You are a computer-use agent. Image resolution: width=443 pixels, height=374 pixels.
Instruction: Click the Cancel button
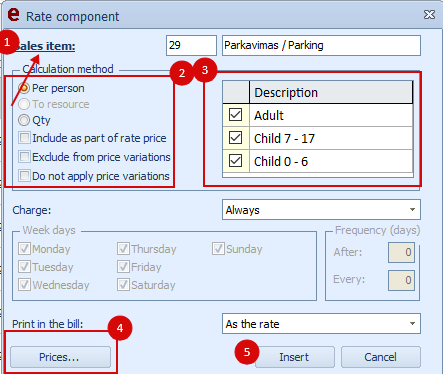click(381, 357)
